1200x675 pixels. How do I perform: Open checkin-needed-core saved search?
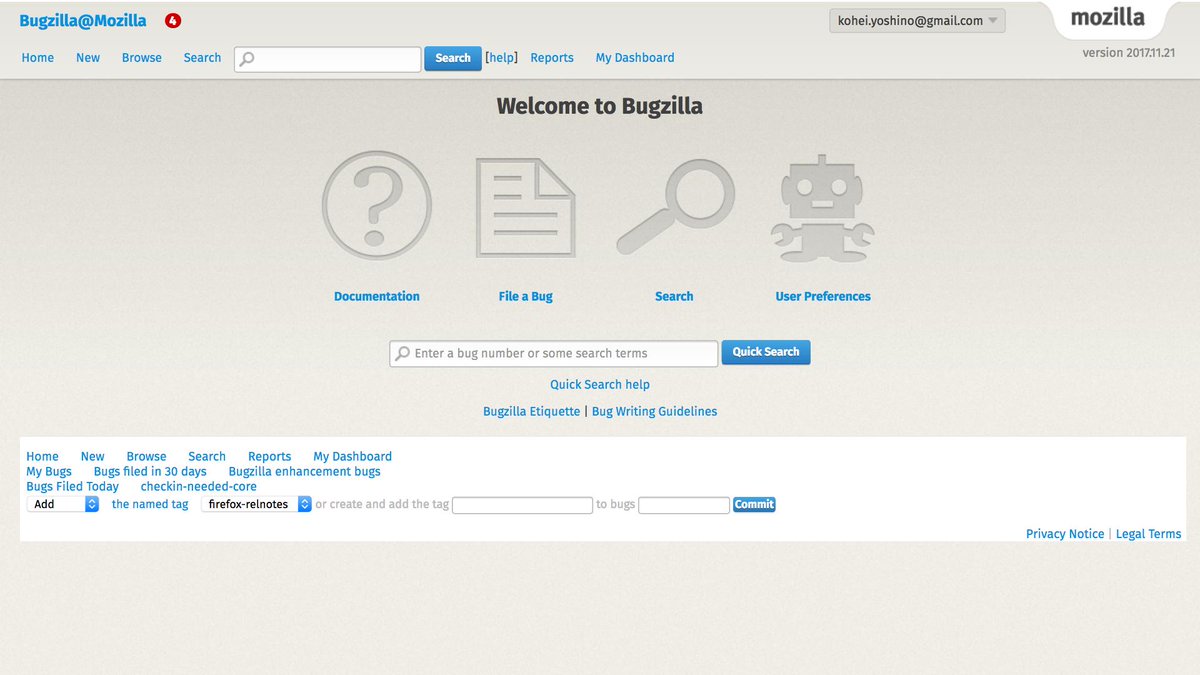pos(199,486)
